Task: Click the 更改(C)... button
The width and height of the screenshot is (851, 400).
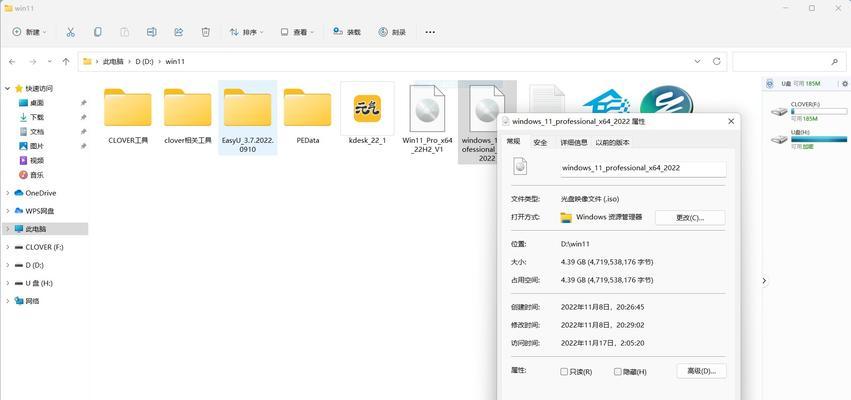Action: 690,218
